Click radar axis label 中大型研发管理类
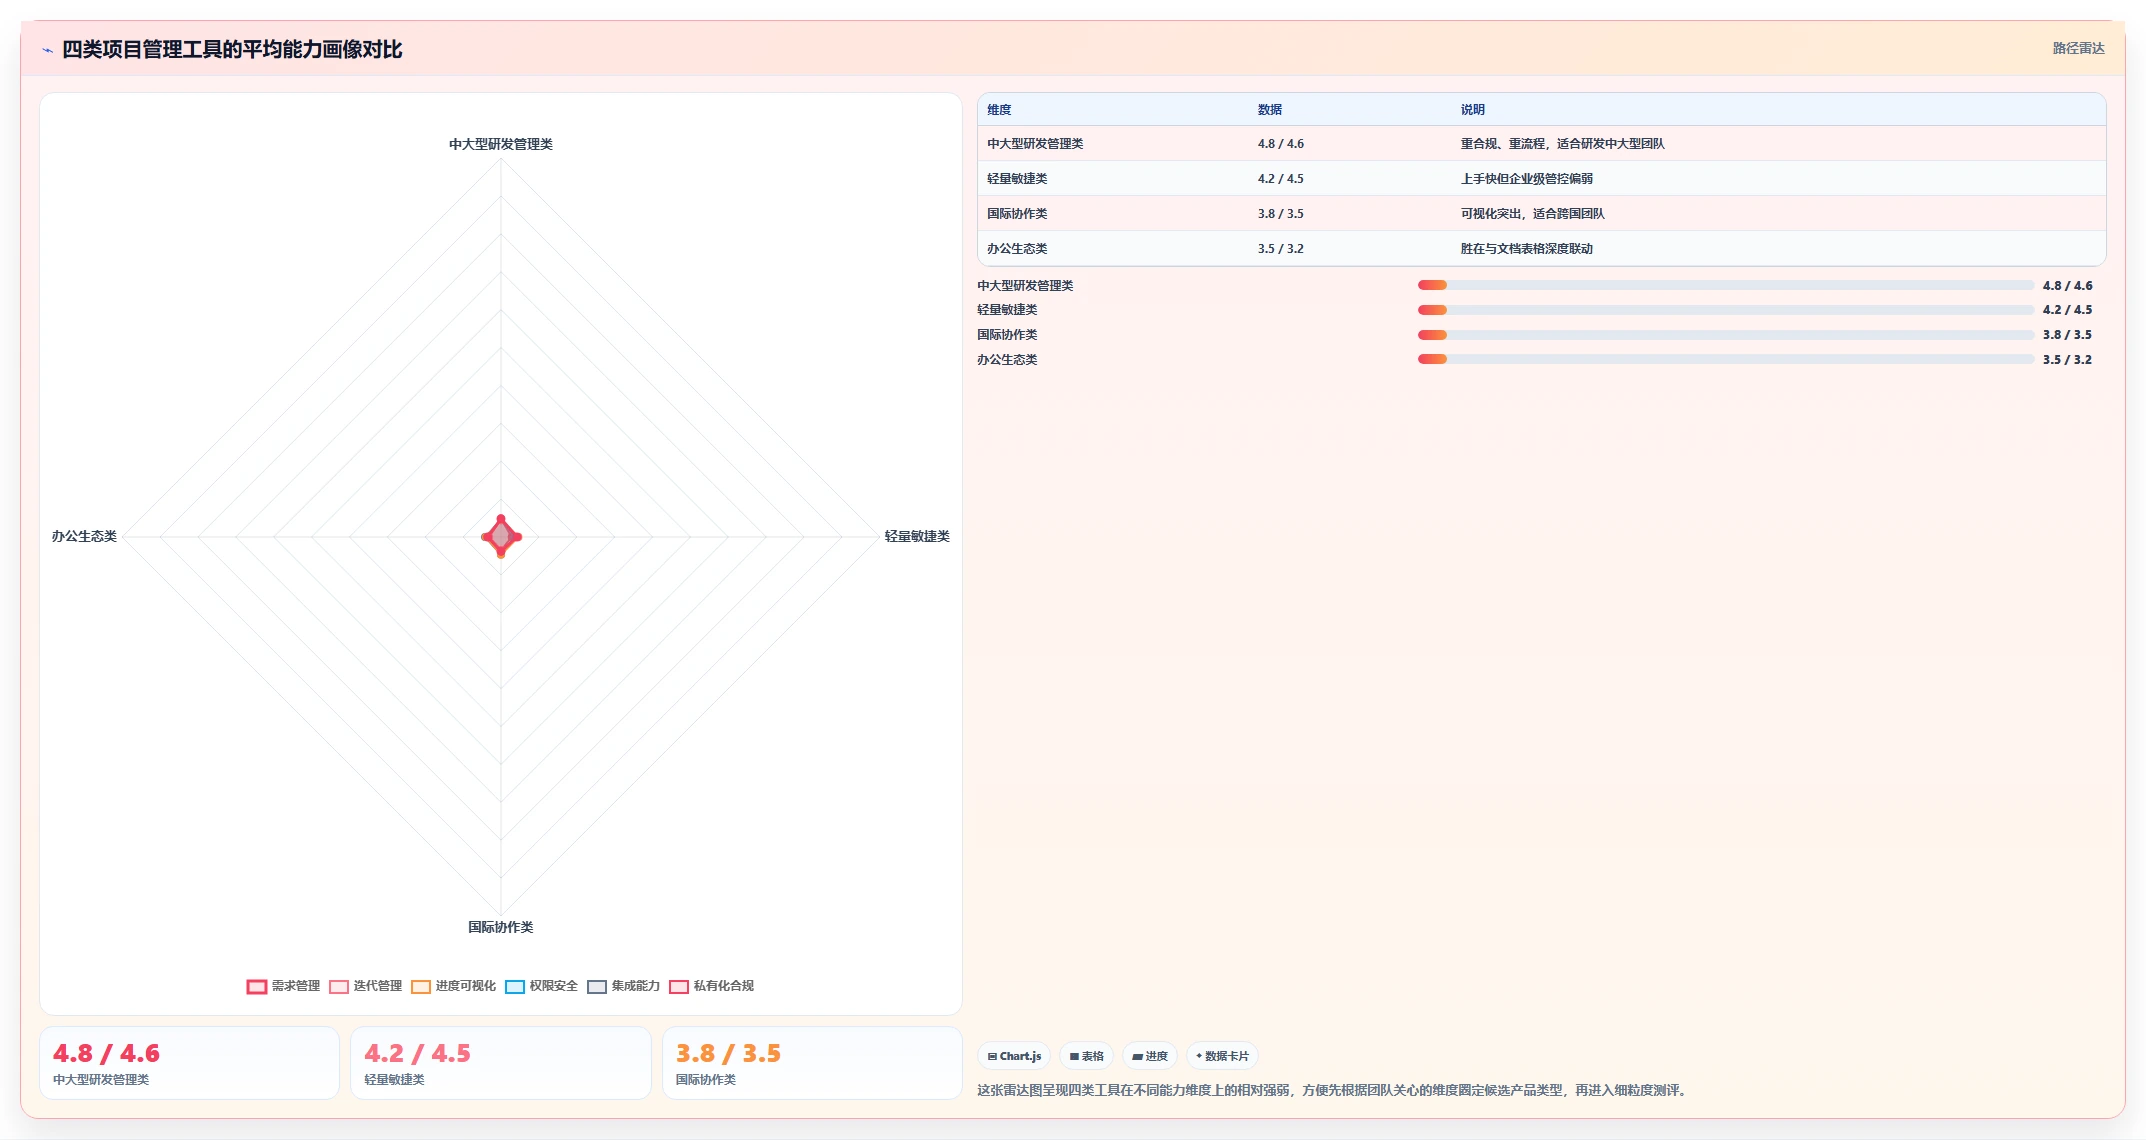 point(501,144)
